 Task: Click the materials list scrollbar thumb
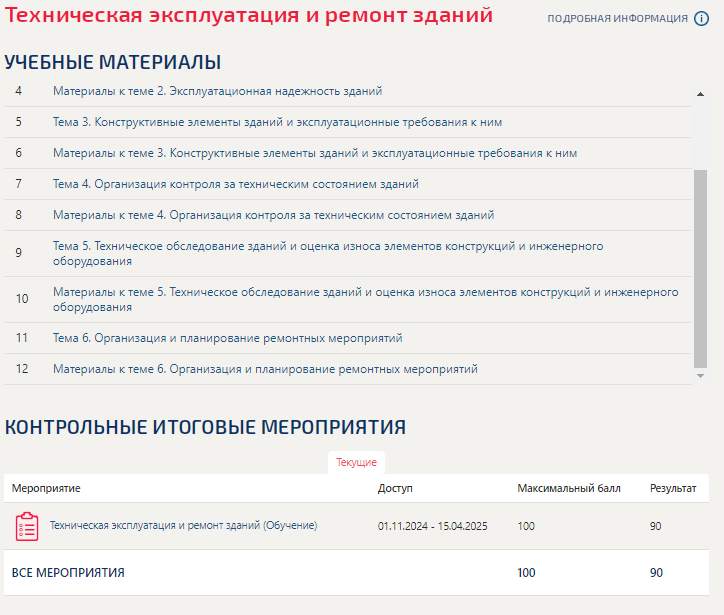point(700,268)
